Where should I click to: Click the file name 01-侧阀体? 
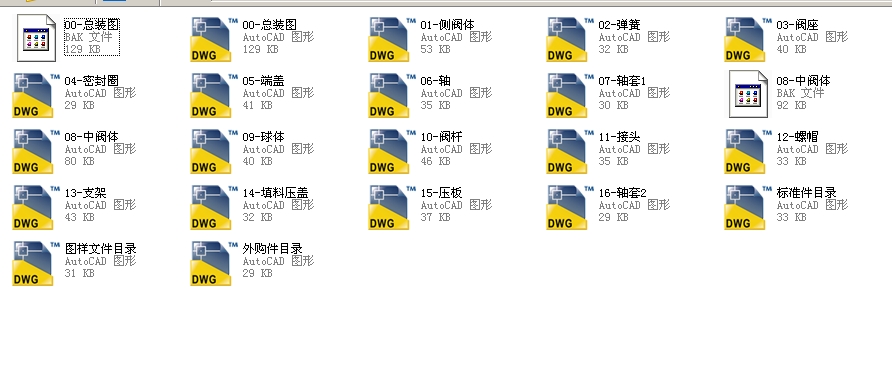(447, 25)
